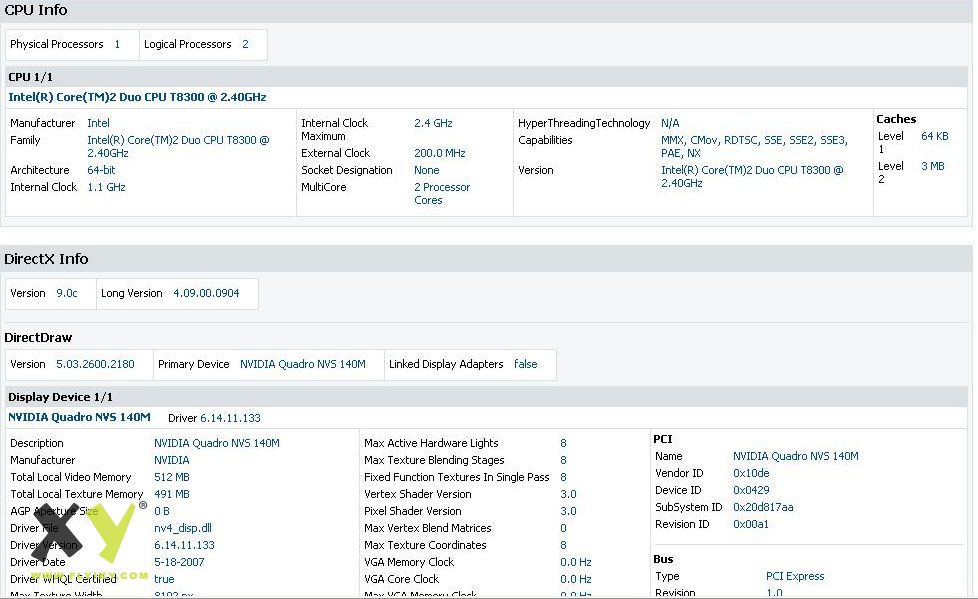978x599 pixels.
Task: Click the VGA Memory Clock value "0.0 Hz"
Action: [576, 562]
